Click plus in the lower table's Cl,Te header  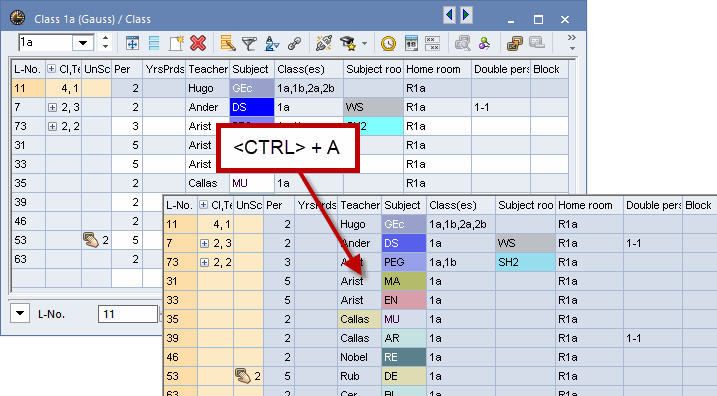[203, 205]
